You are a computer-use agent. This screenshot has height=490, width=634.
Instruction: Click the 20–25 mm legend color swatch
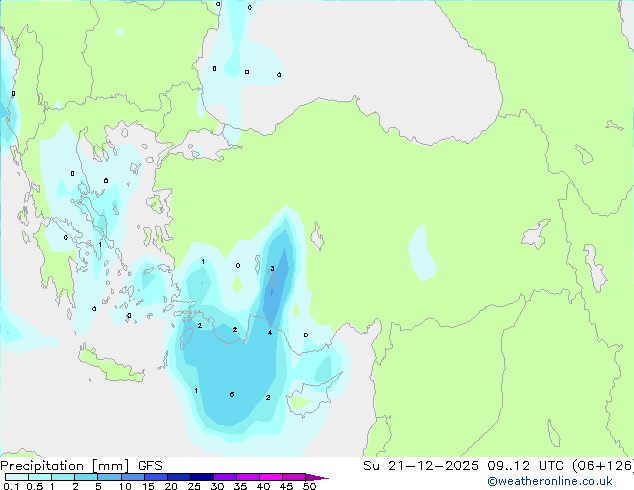point(178,477)
